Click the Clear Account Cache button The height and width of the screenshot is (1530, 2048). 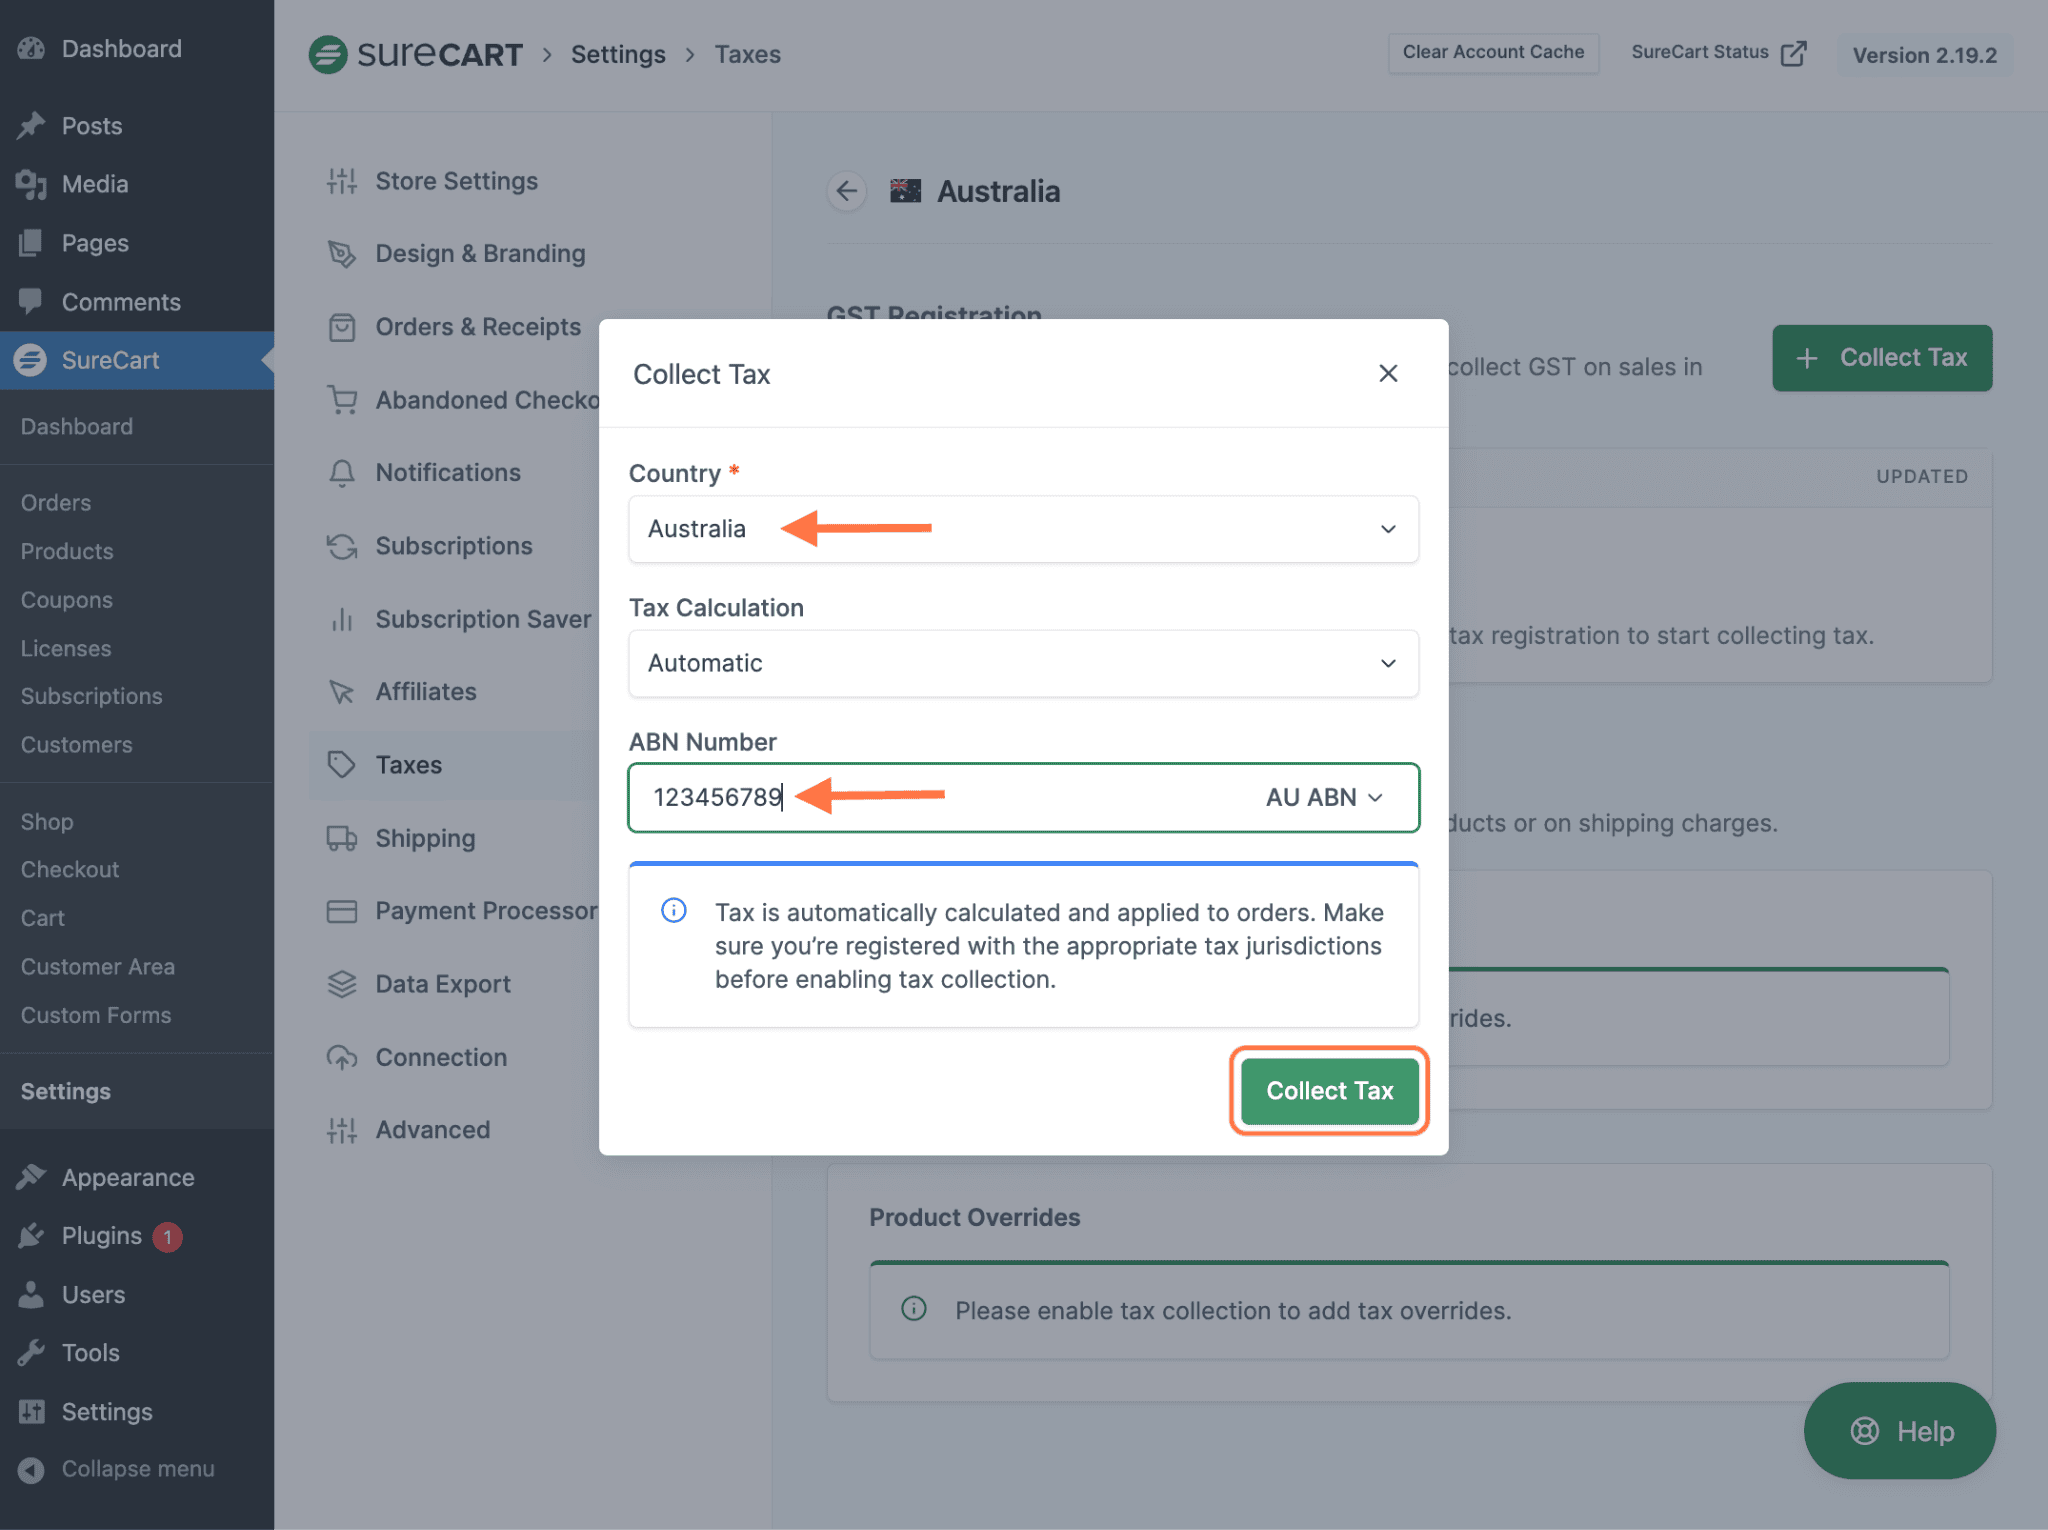point(1493,52)
